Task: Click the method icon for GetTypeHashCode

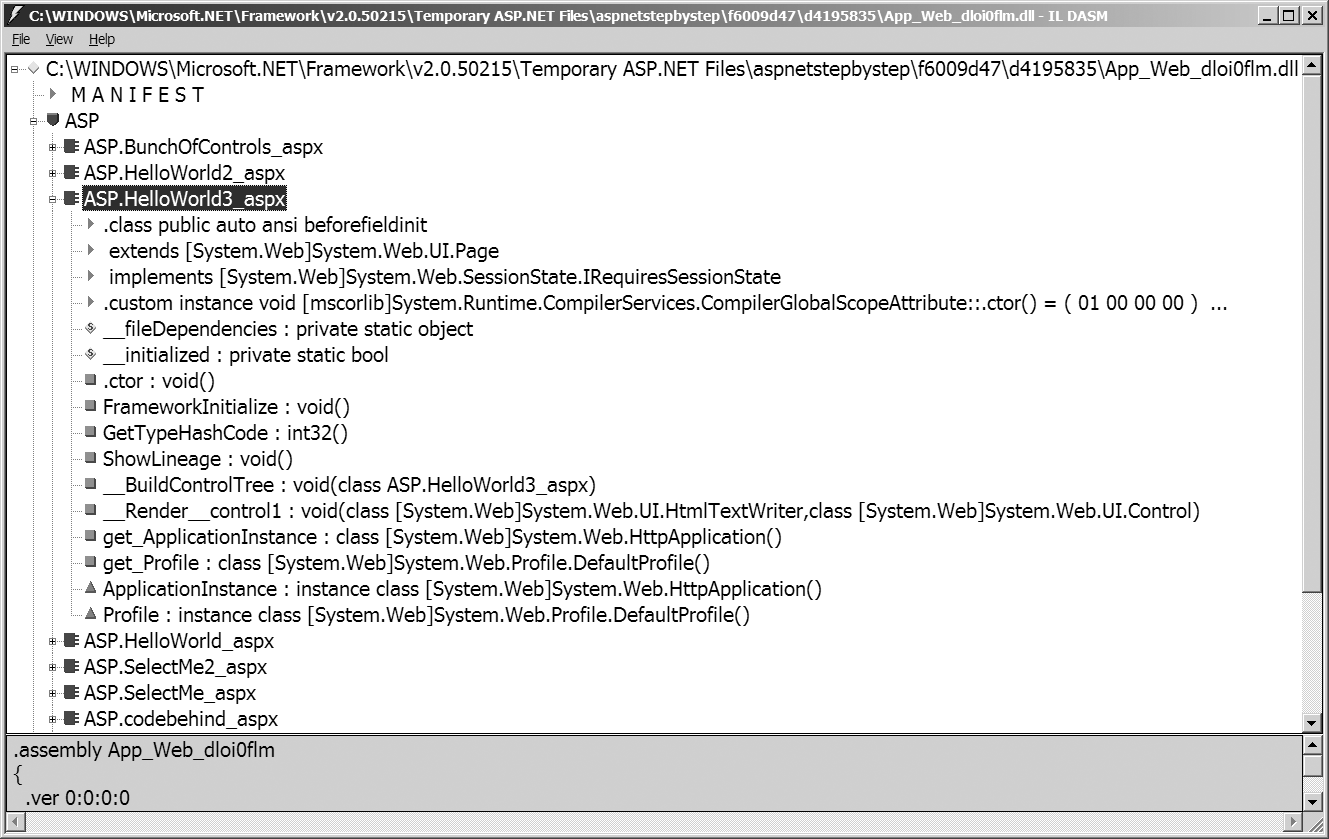Action: coord(91,433)
